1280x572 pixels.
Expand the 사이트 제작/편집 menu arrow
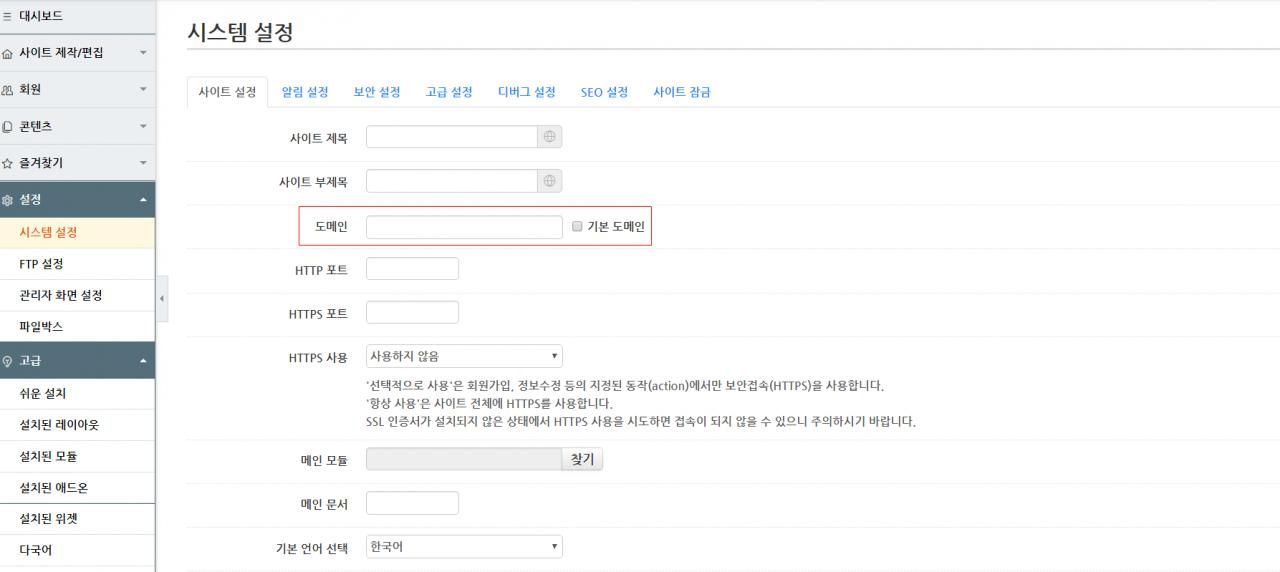(x=143, y=53)
